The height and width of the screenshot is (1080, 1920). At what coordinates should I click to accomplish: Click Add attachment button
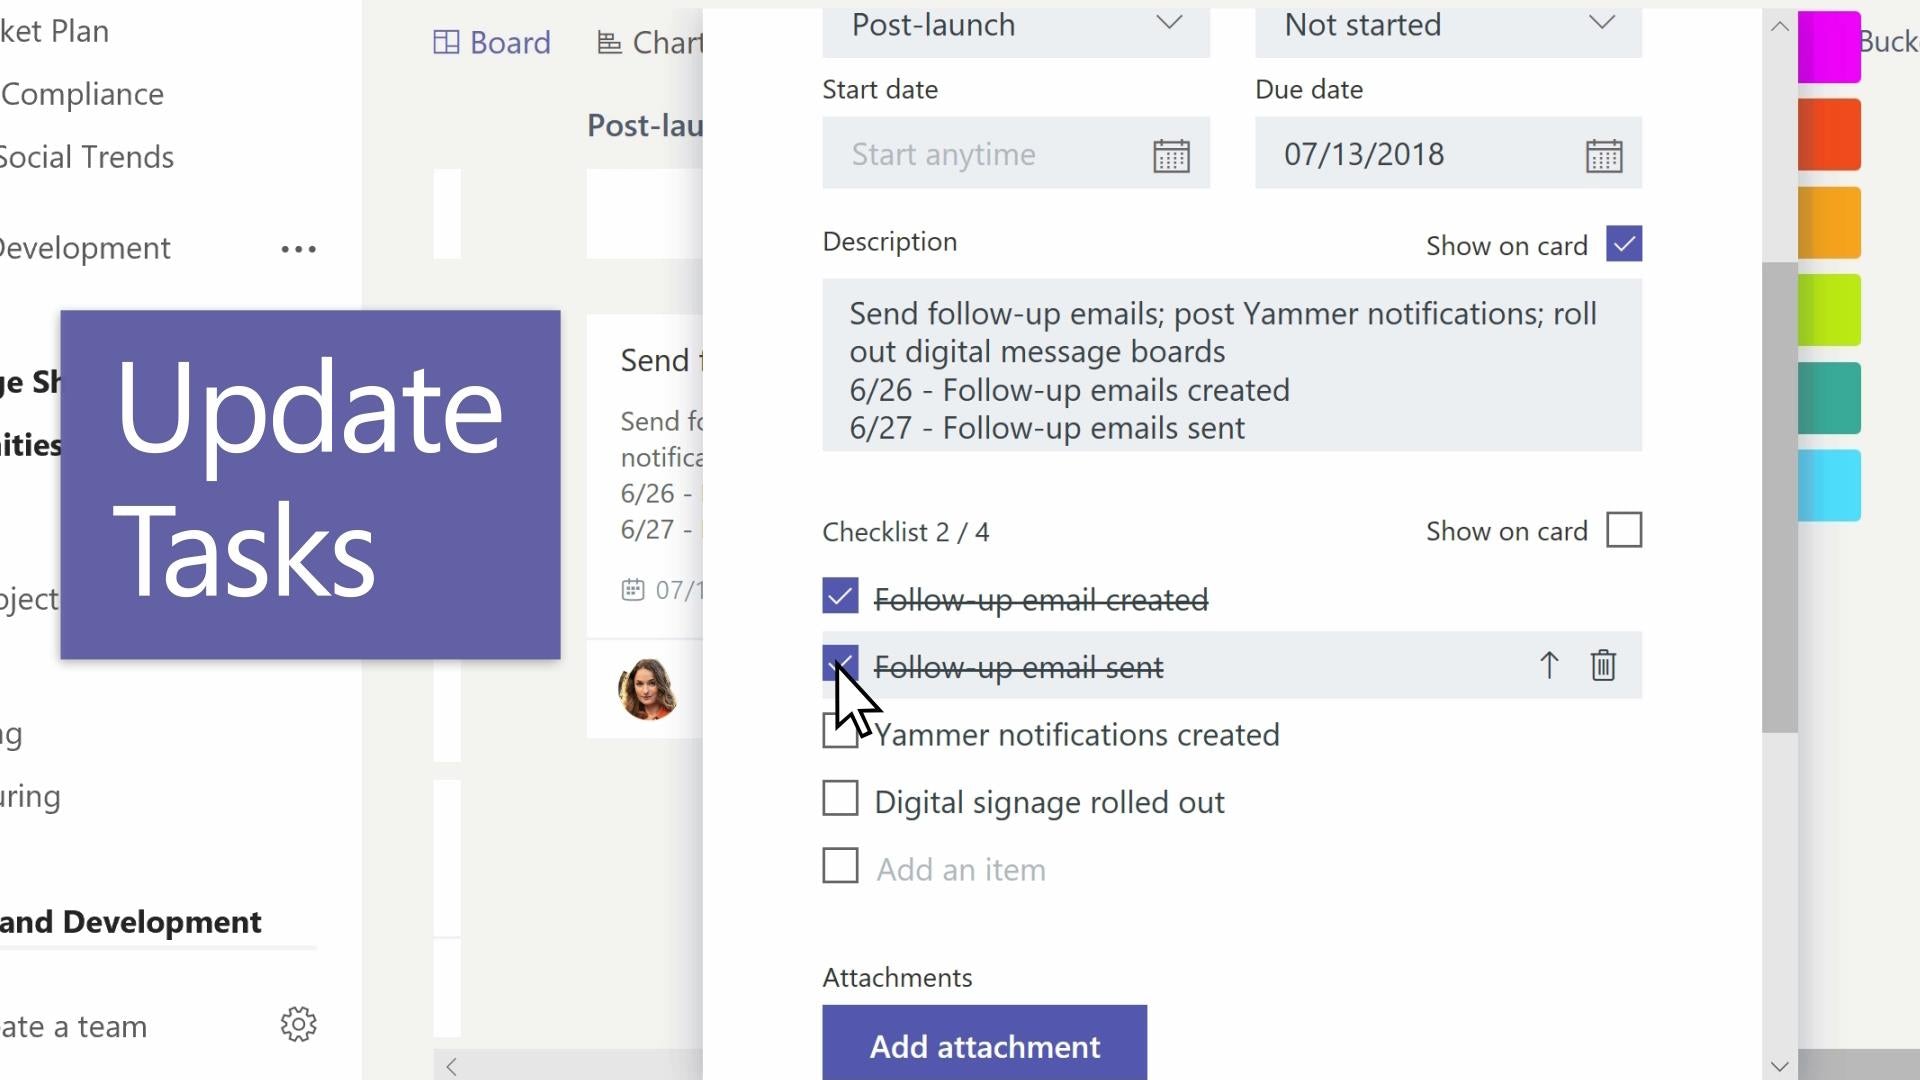(x=984, y=1046)
